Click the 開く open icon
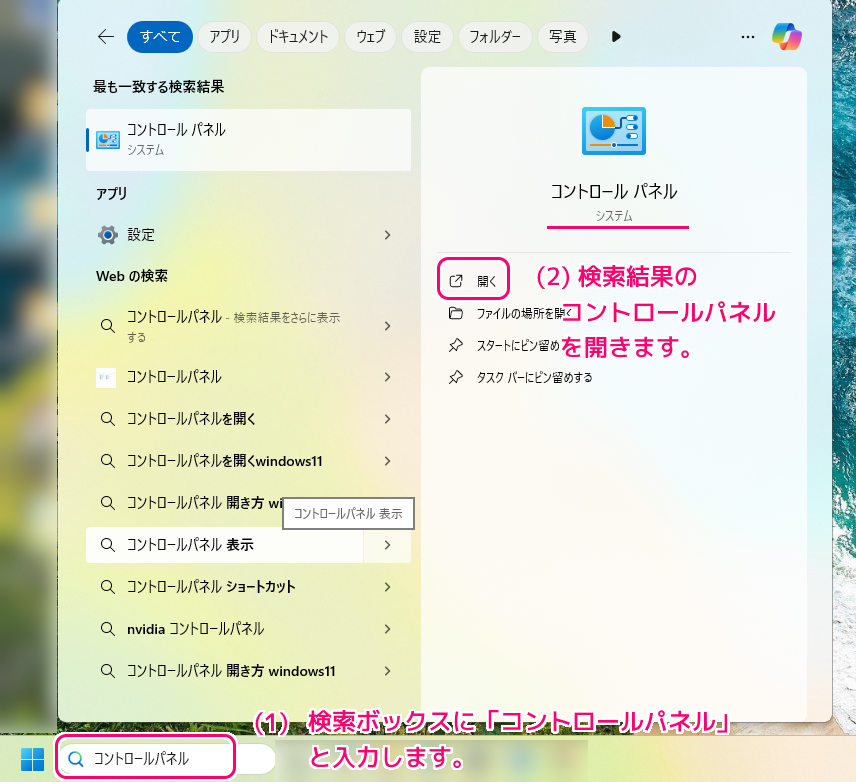 coord(456,281)
